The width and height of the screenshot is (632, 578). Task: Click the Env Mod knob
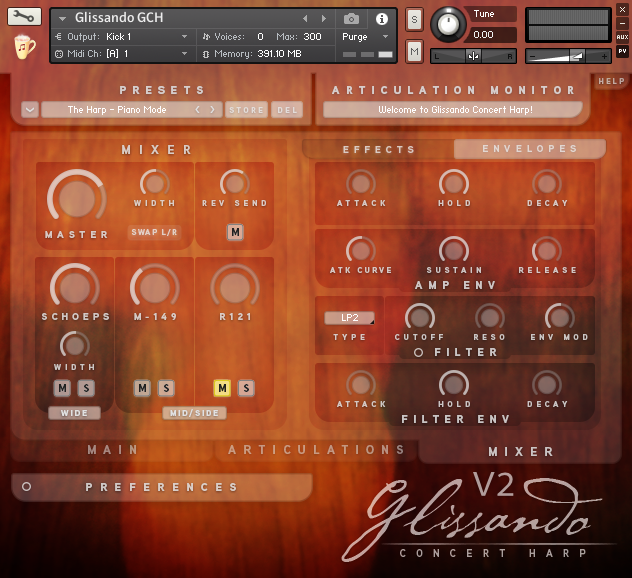559,318
